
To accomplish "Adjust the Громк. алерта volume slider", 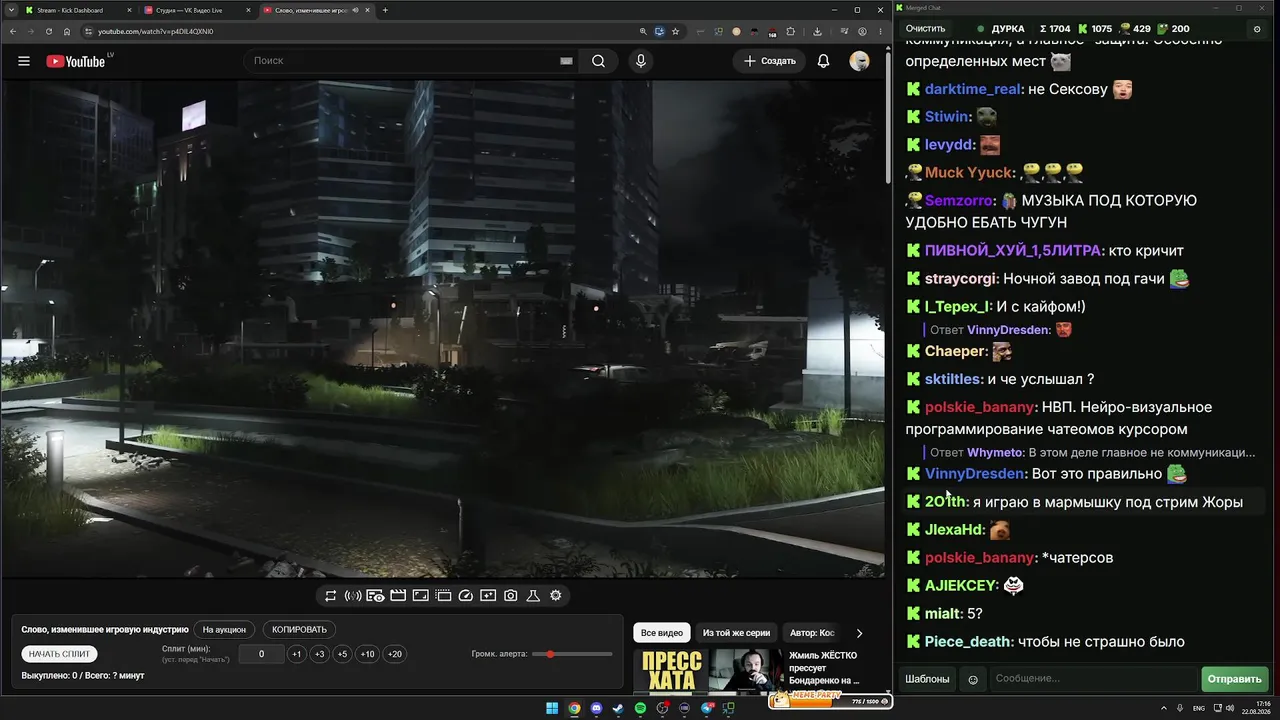I will click(x=574, y=654).
